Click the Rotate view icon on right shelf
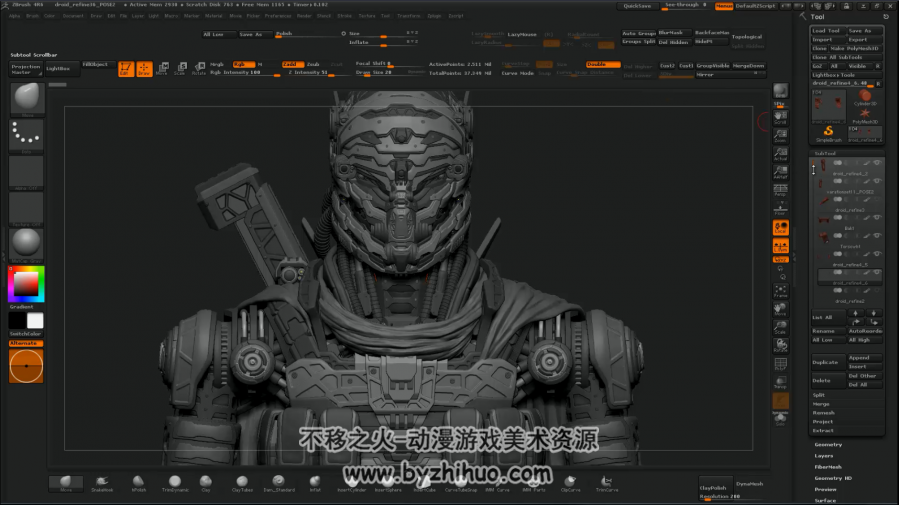Screen dimensions: 899x505 780,346
